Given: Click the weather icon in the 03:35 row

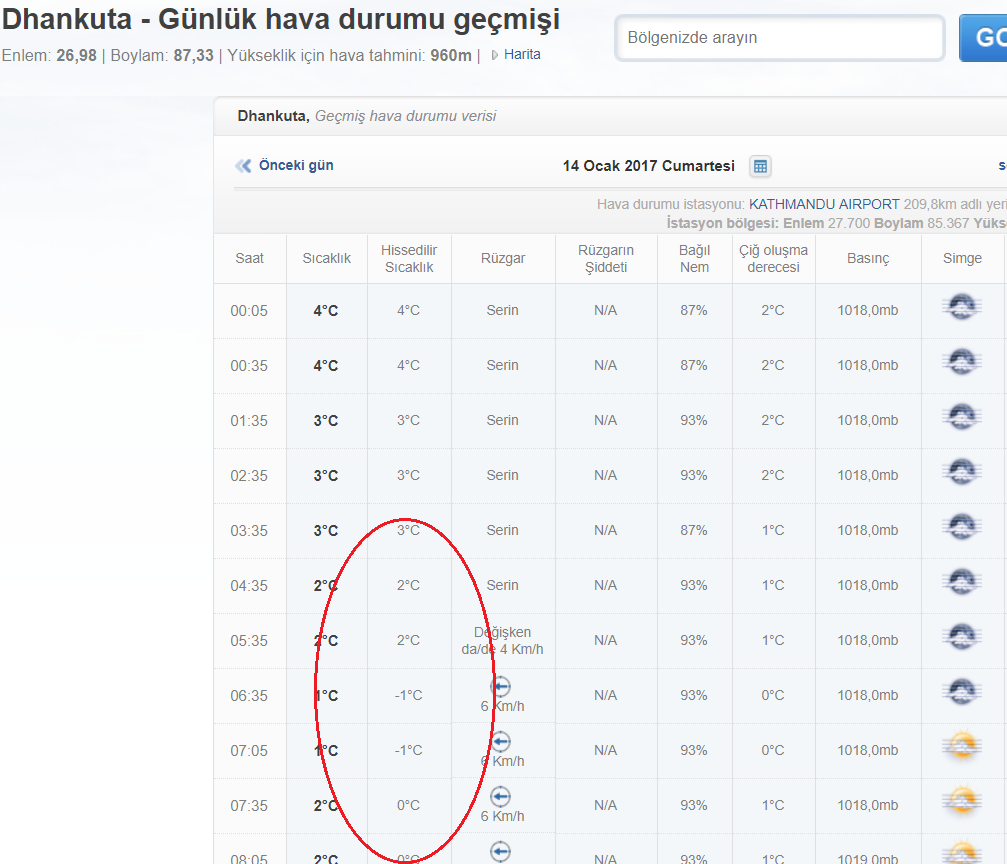Looking at the screenshot, I should click(x=962, y=527).
